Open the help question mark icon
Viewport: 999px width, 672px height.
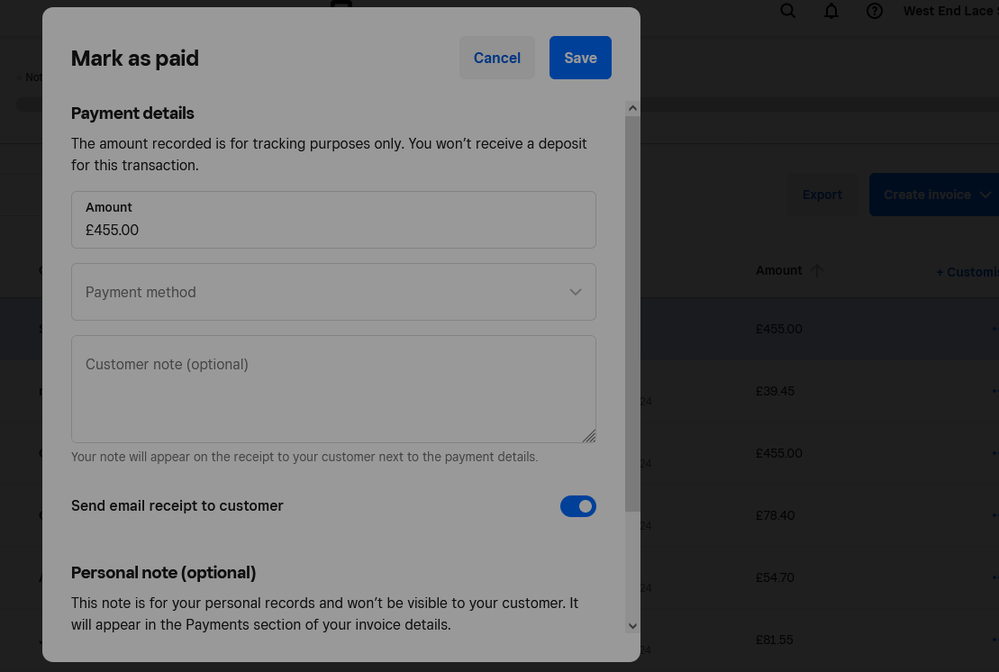tap(875, 11)
